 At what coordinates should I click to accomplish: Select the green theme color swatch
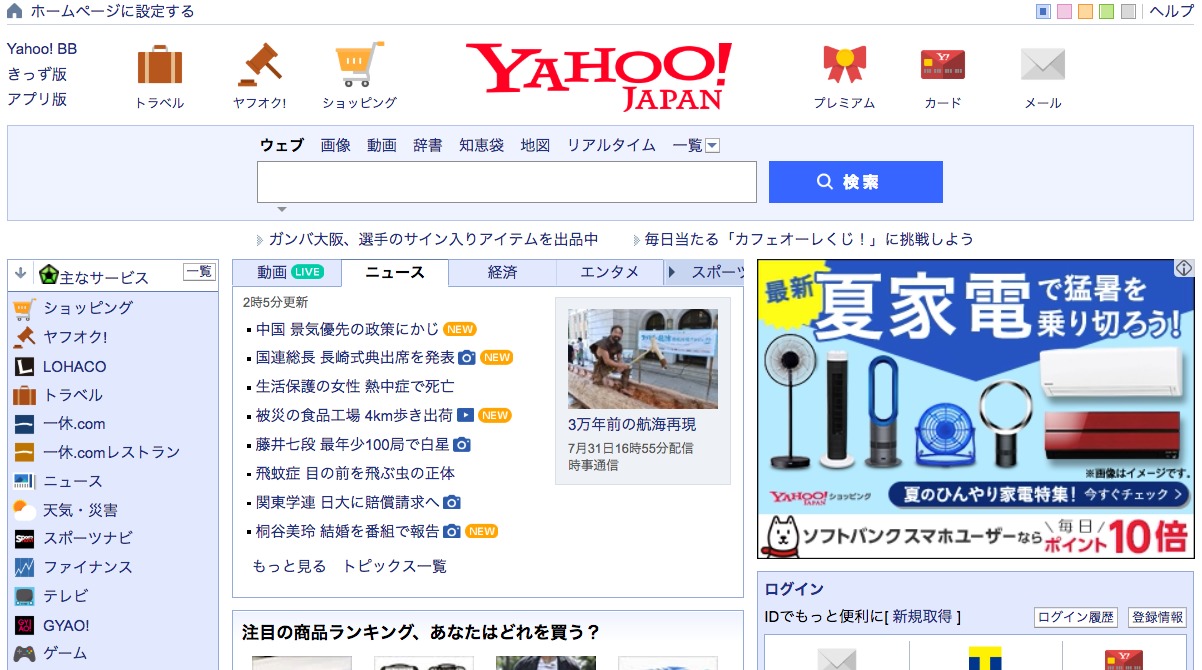[1107, 12]
